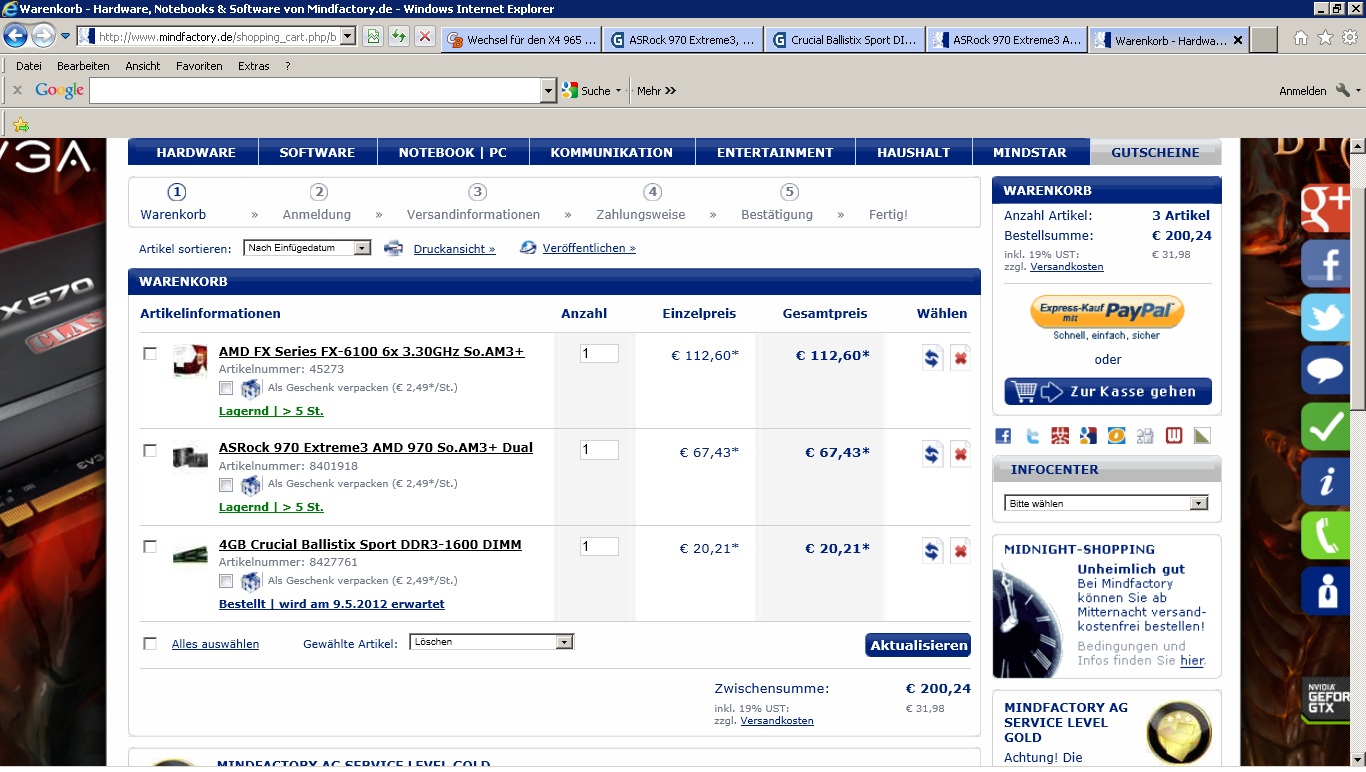1366x772 pixels.
Task: Click the quantity field for AMD FX-6100
Action: click(x=599, y=353)
